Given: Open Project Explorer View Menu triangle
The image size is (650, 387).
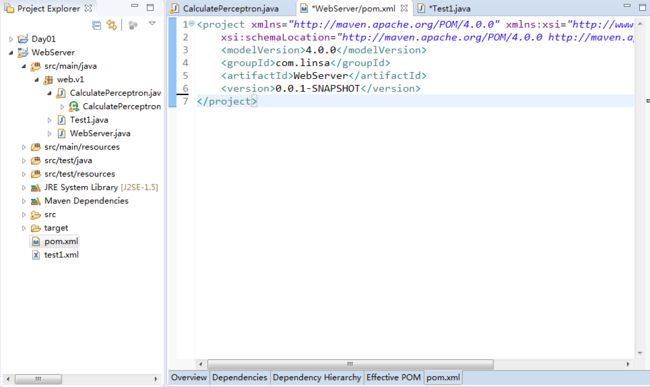Looking at the screenshot, I should (152, 24).
